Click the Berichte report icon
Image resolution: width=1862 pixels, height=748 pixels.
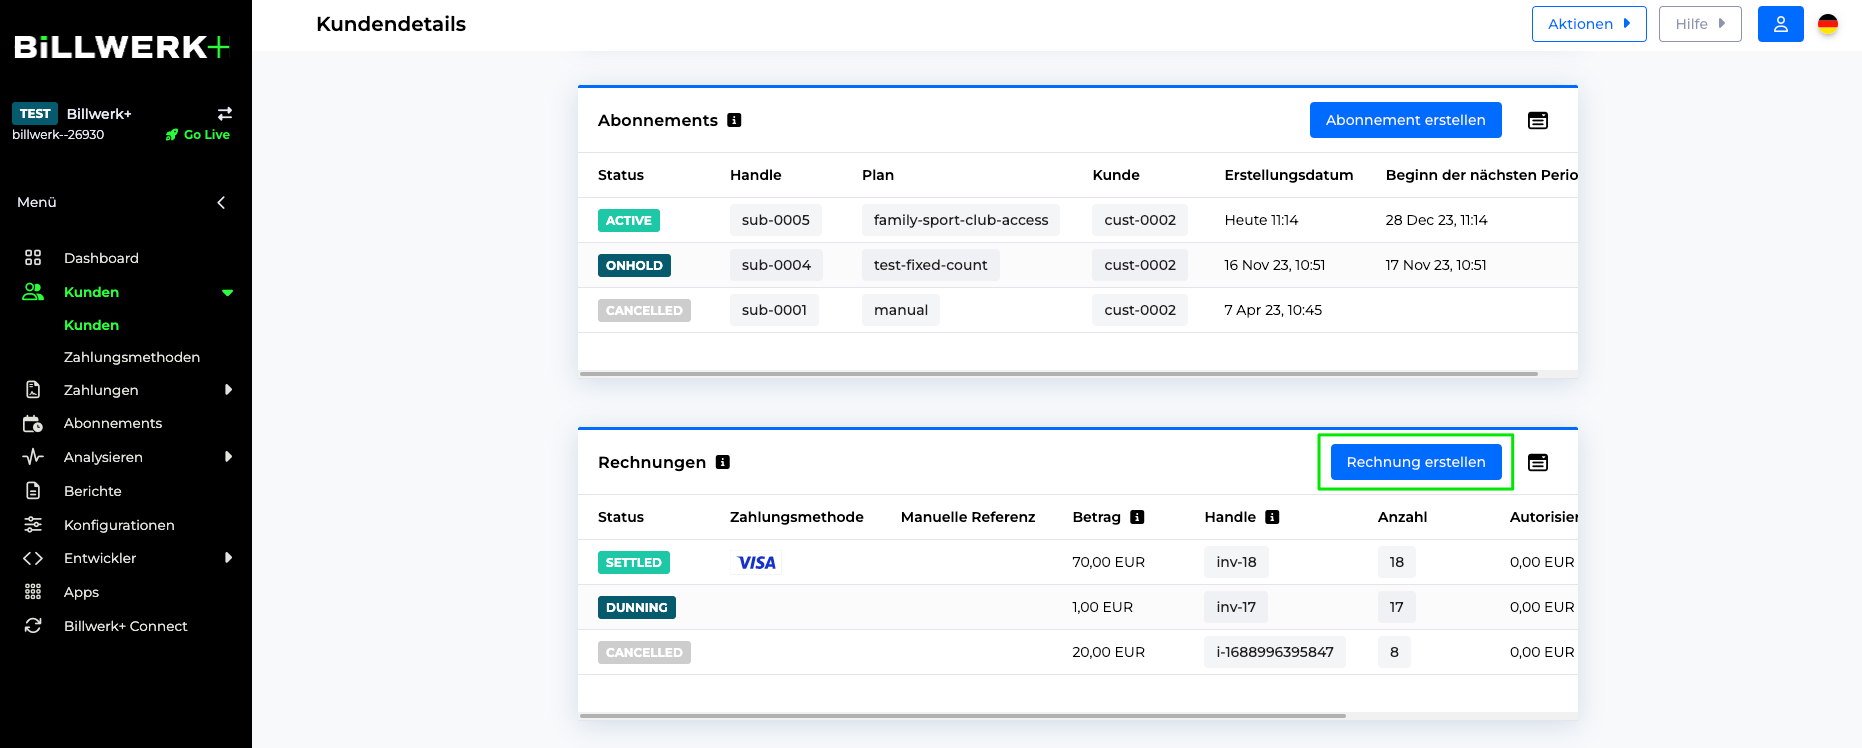[x=33, y=491]
